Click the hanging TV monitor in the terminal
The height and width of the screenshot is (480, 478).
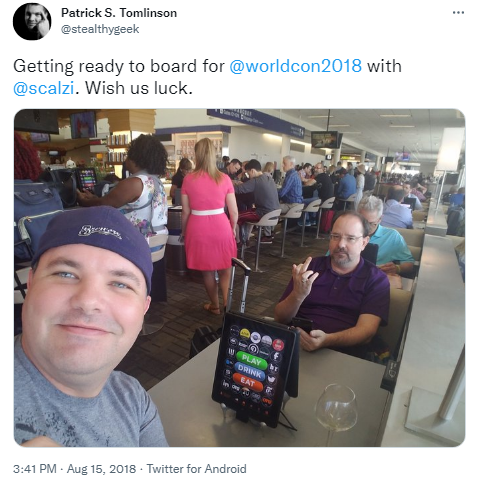click(x=326, y=139)
